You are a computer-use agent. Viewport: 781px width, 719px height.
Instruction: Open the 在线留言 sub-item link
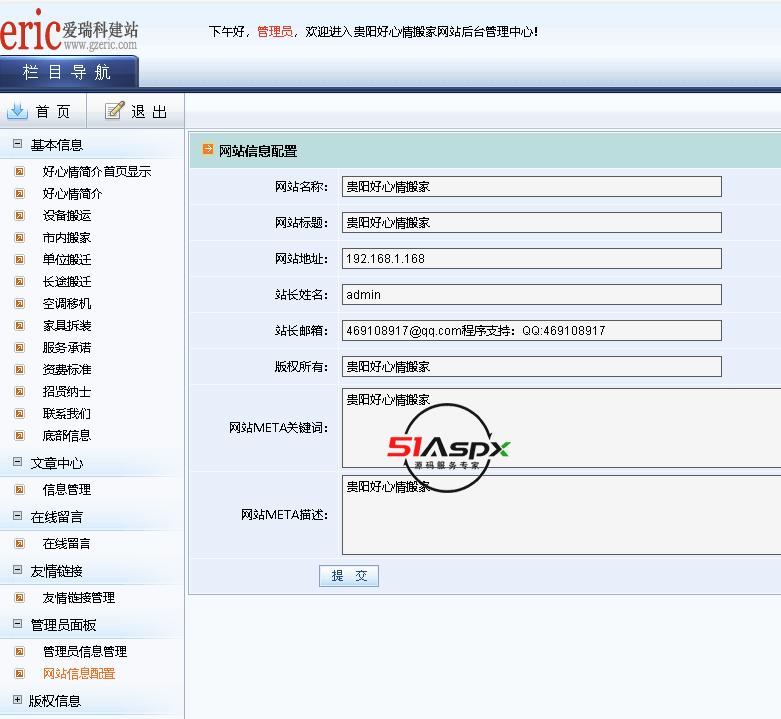click(x=67, y=544)
